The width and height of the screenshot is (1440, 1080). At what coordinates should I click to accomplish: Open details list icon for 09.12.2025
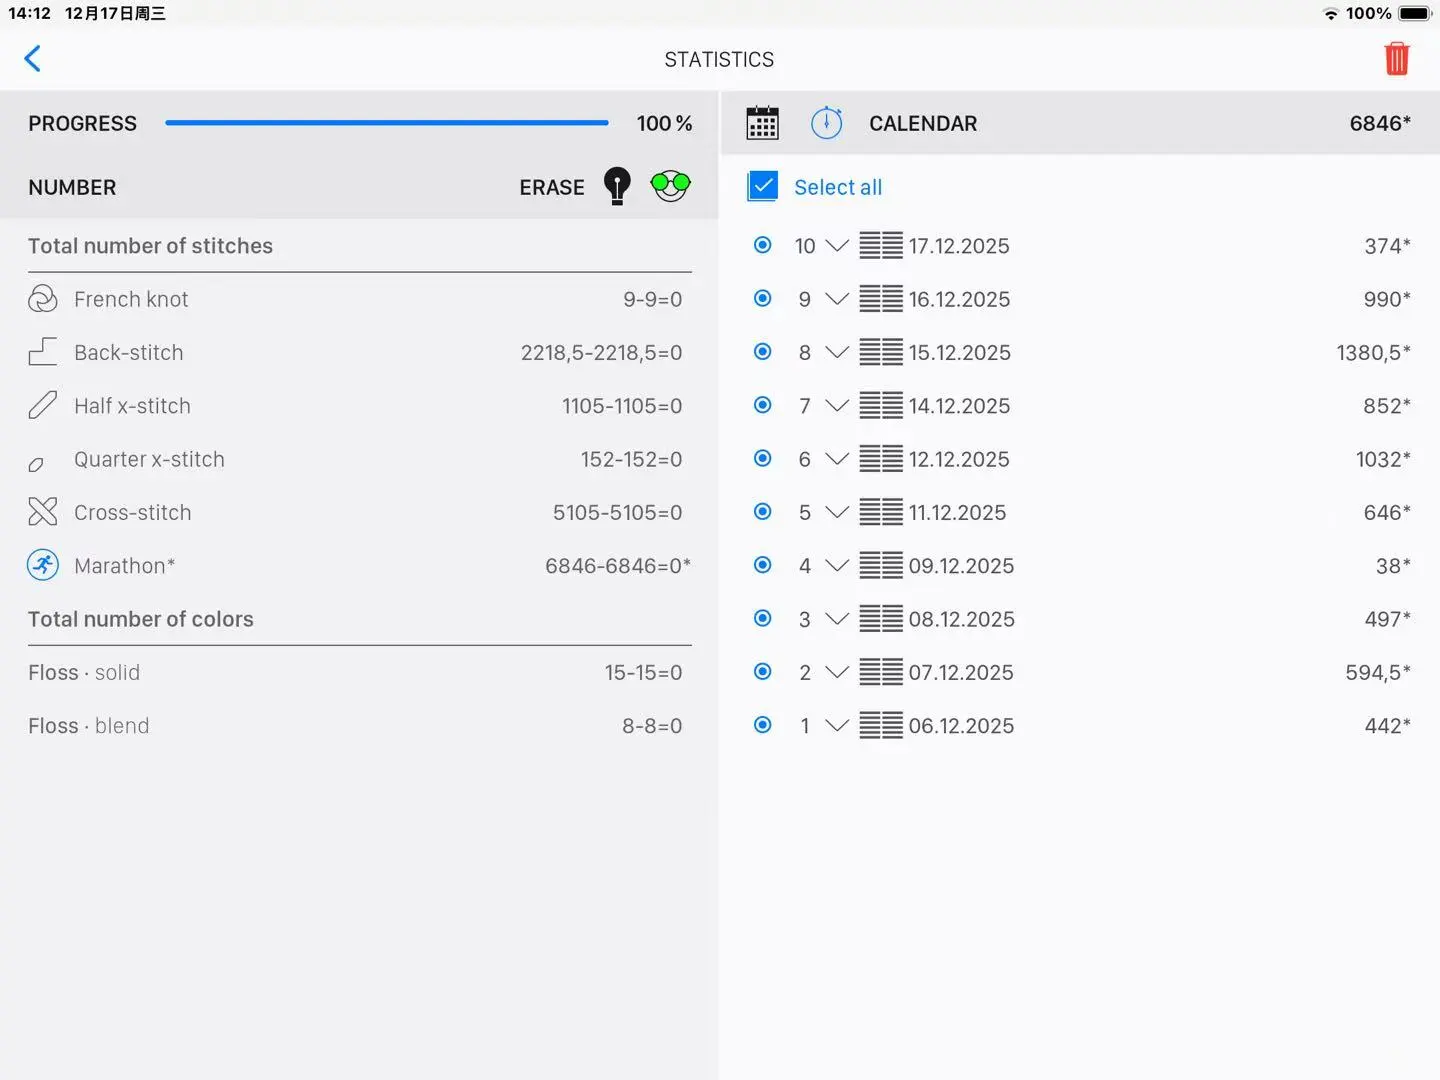[881, 565]
